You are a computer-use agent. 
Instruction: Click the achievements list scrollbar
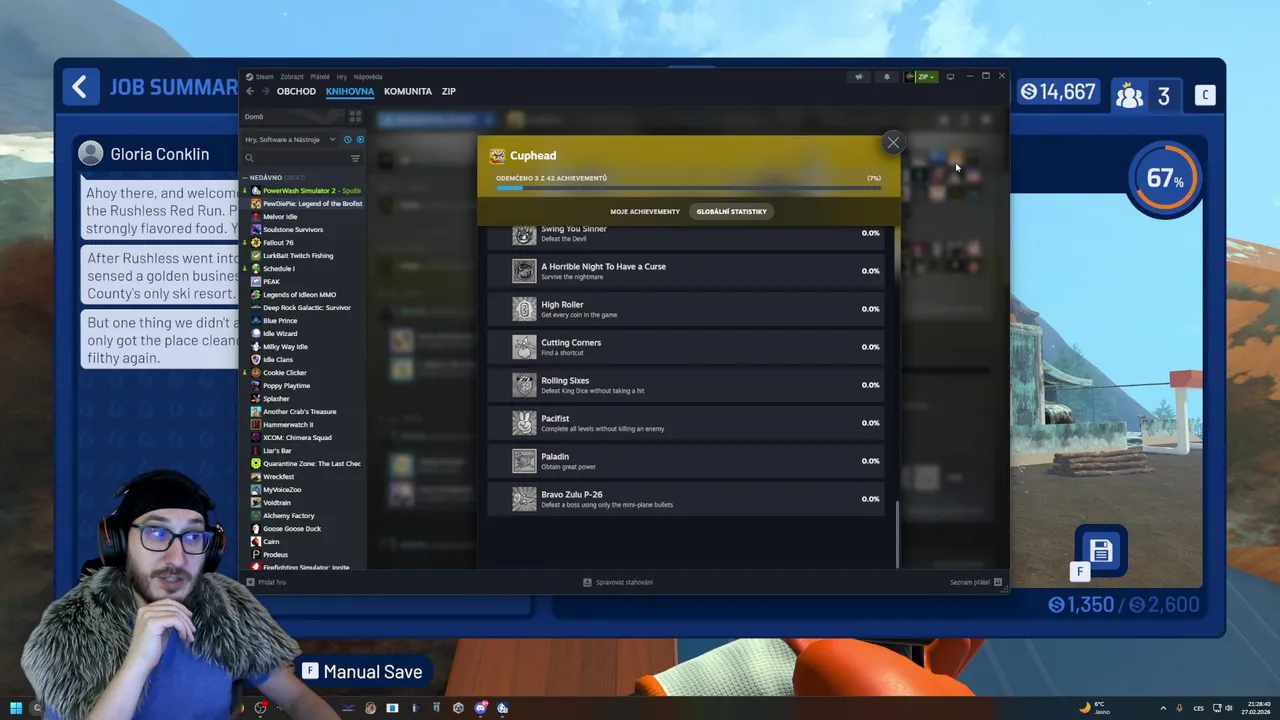(x=897, y=534)
